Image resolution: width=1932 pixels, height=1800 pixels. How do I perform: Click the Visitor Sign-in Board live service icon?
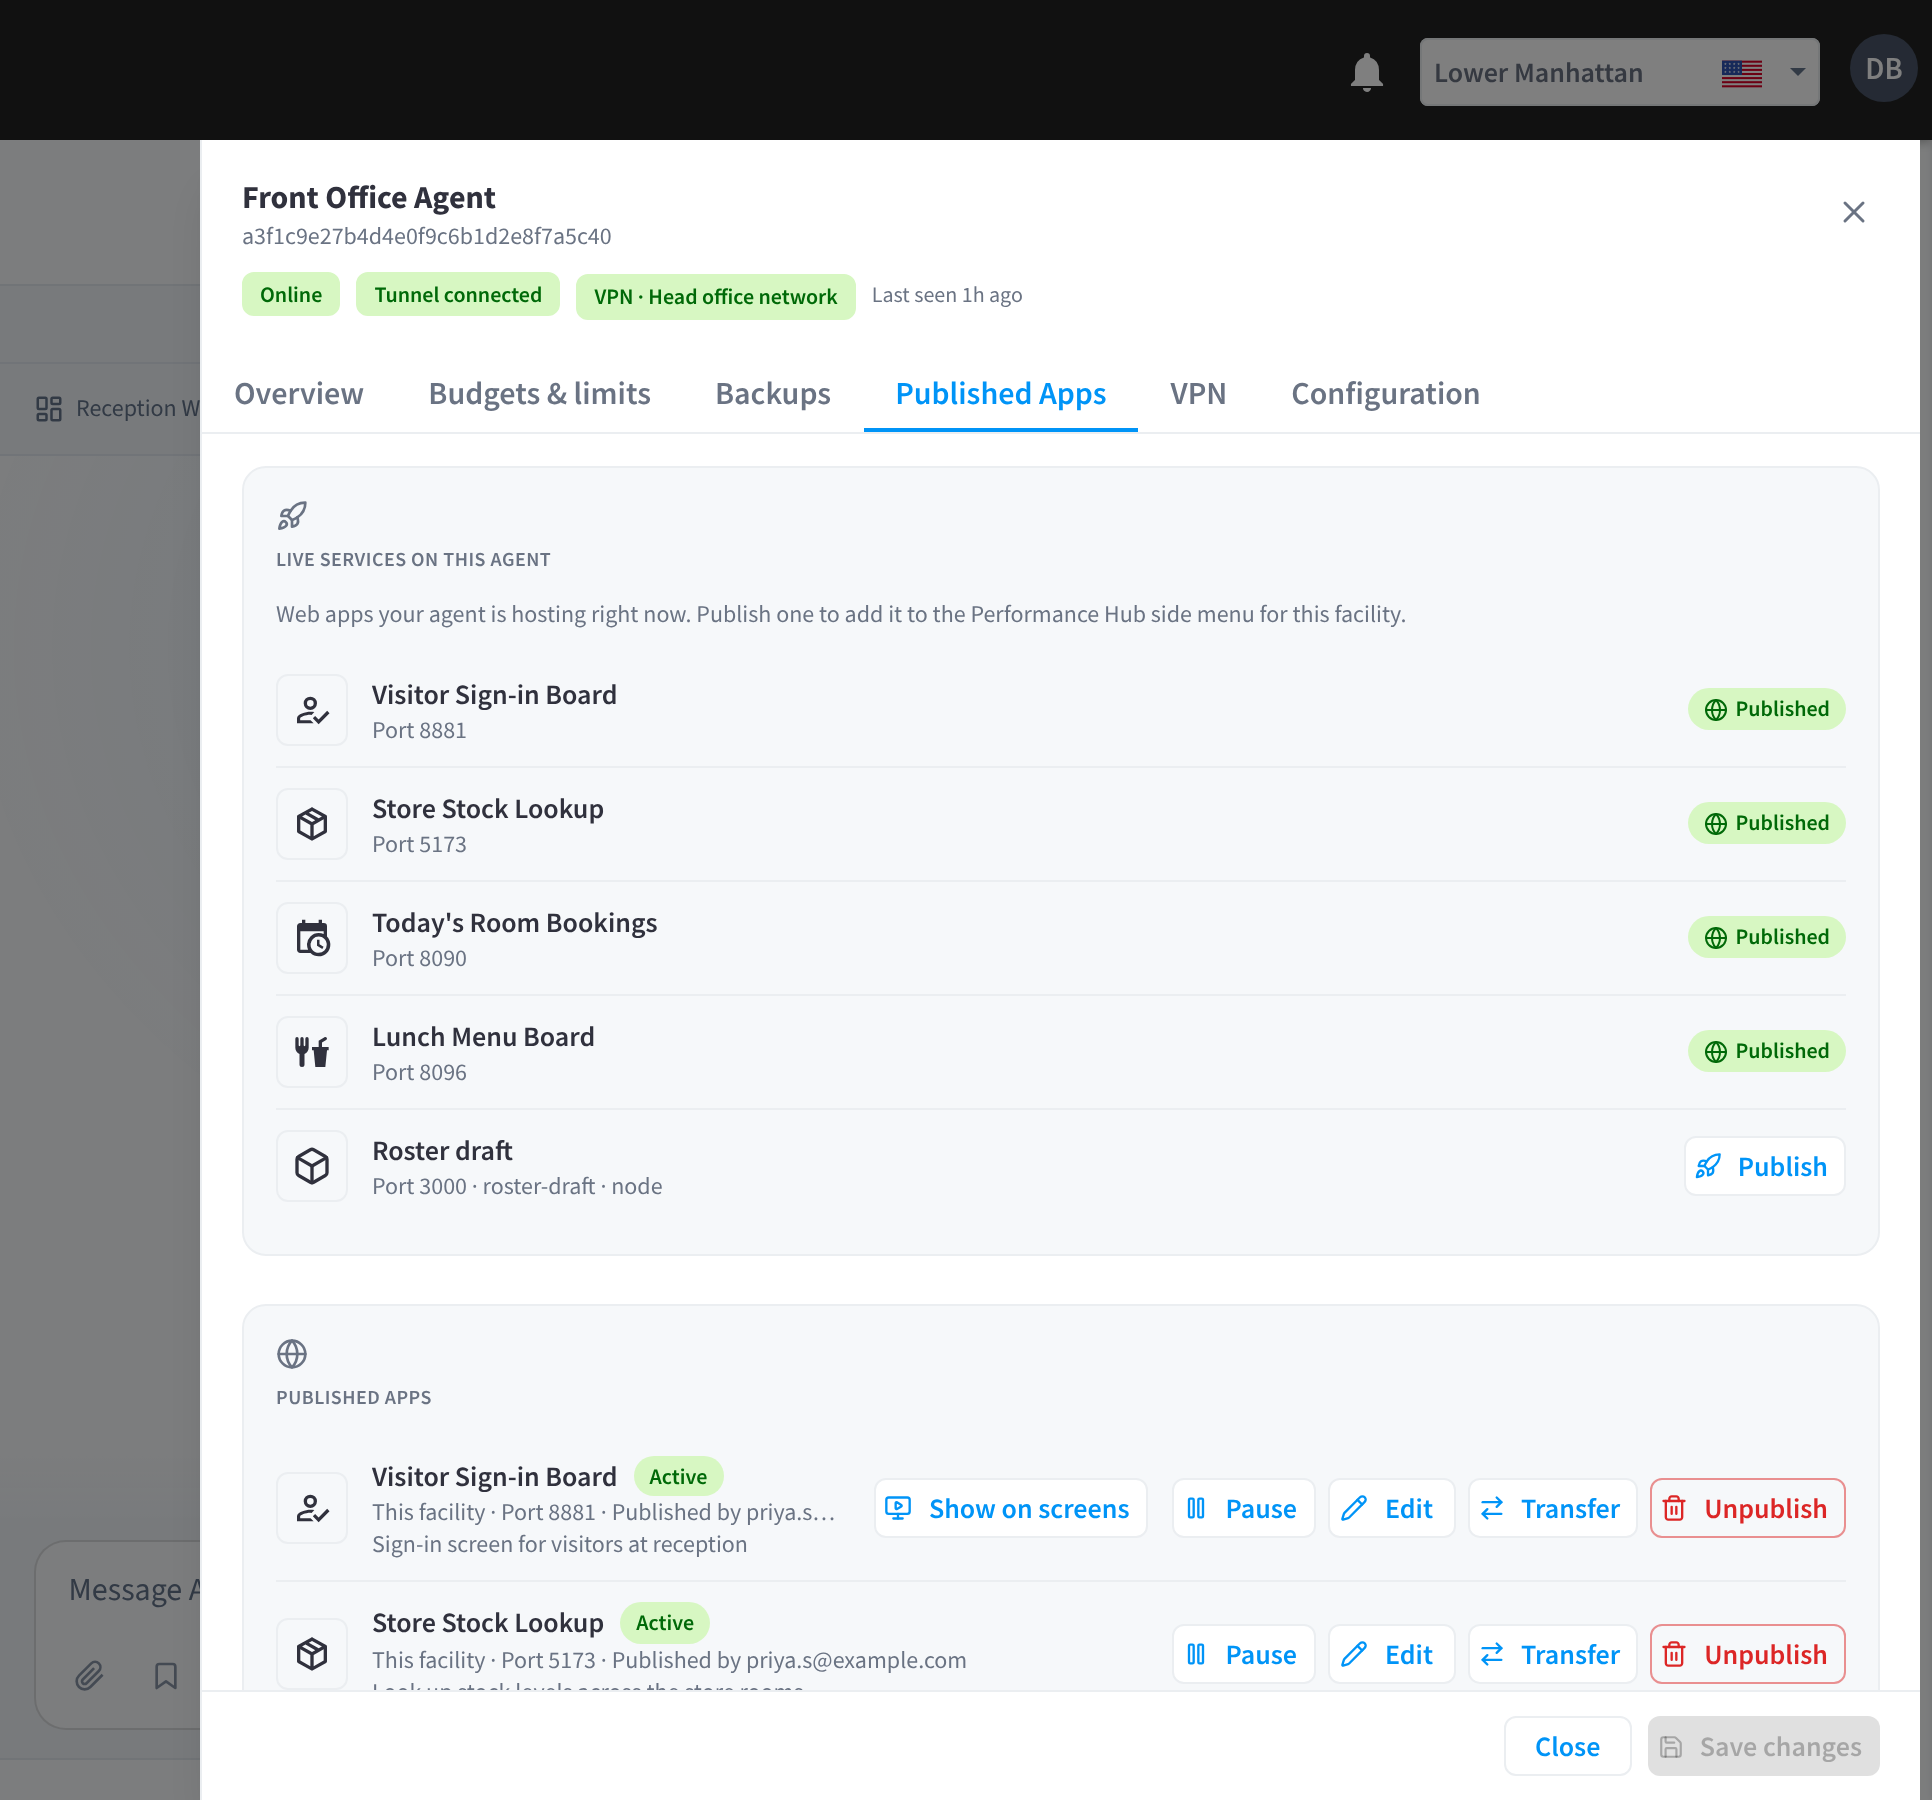(312, 710)
